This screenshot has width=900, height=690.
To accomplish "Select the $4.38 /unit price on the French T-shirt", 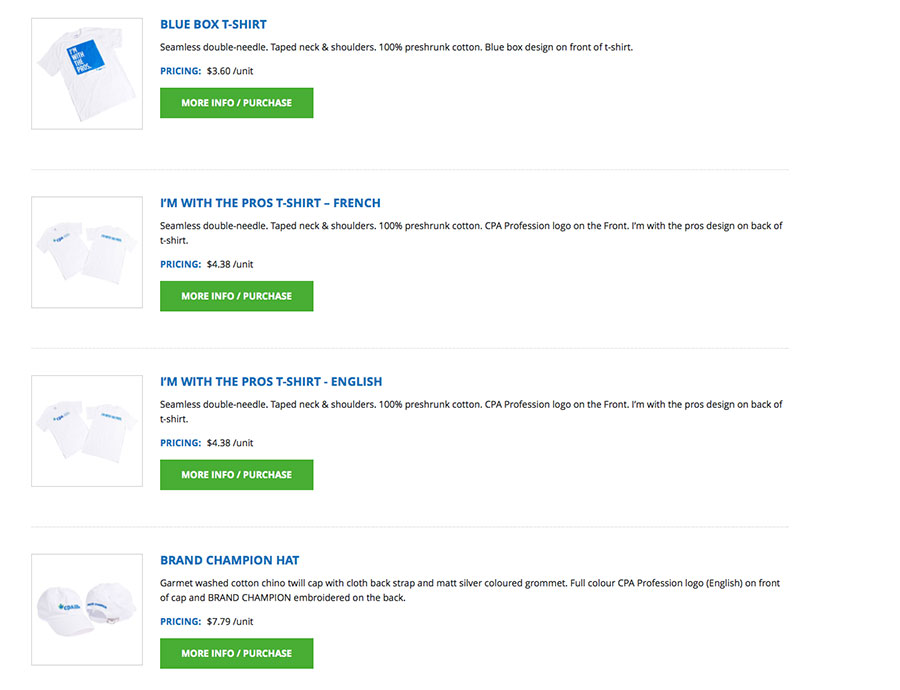I will pos(230,265).
